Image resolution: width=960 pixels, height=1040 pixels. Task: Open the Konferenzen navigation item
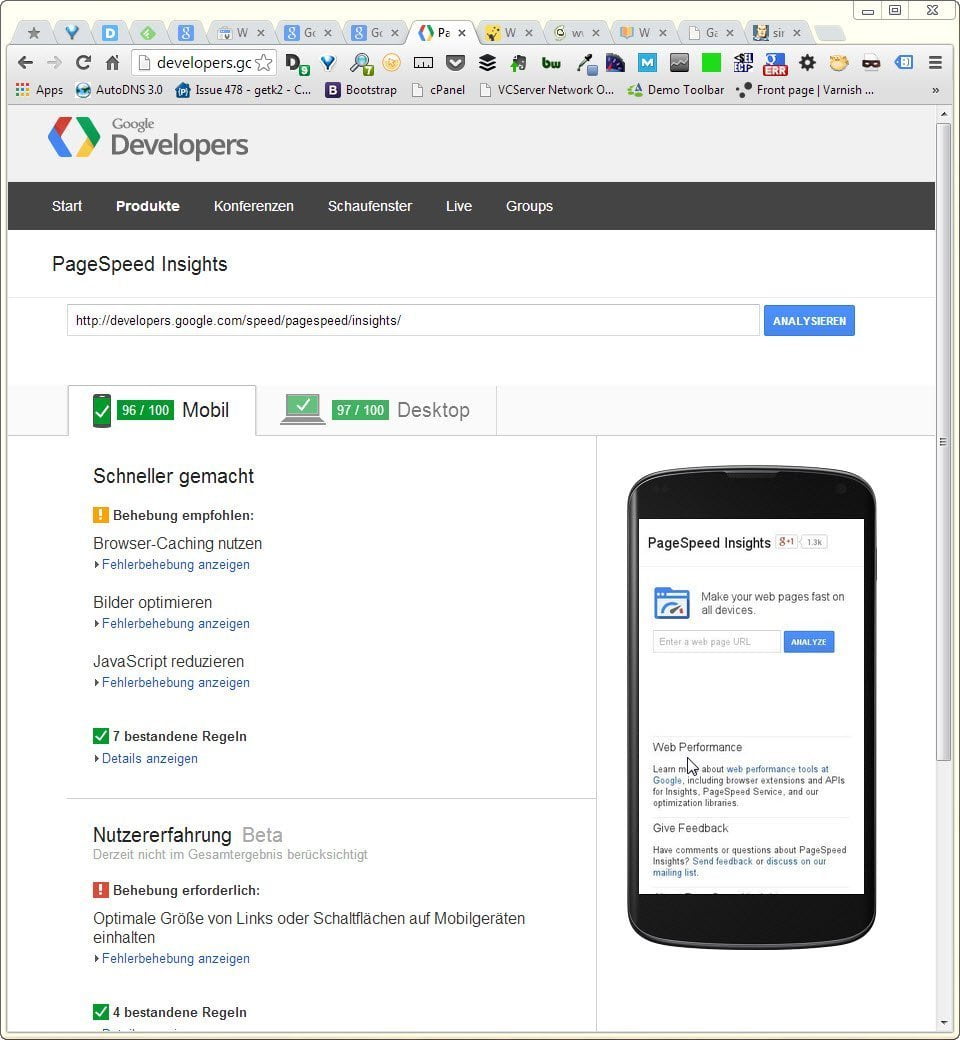[253, 206]
